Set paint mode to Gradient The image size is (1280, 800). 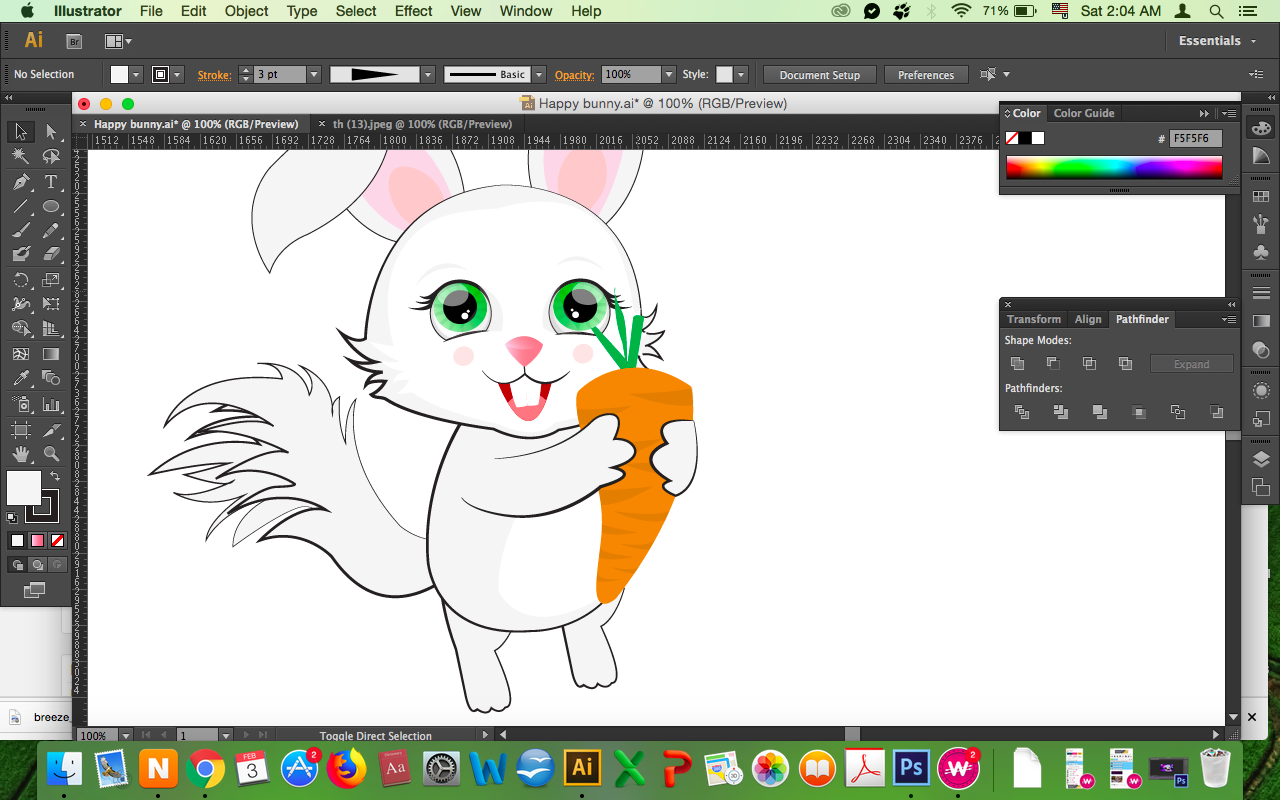(x=37, y=541)
